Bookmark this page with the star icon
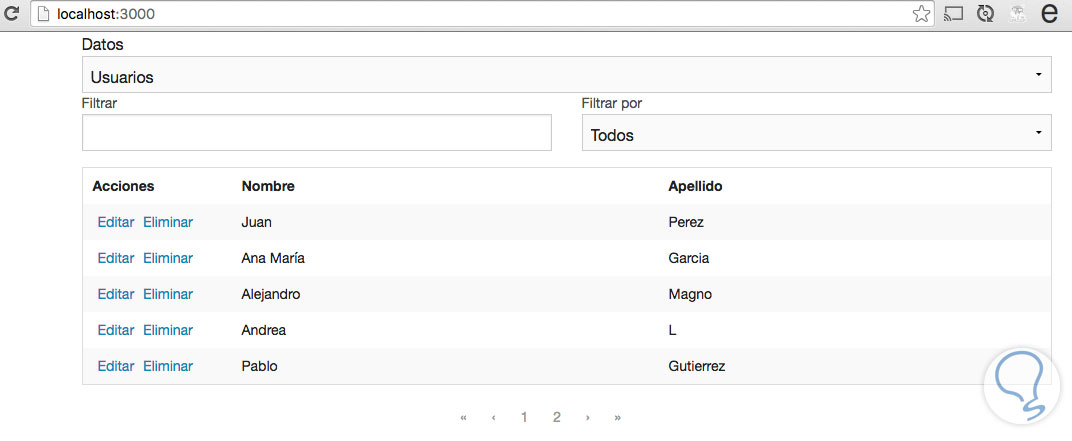 (x=921, y=14)
